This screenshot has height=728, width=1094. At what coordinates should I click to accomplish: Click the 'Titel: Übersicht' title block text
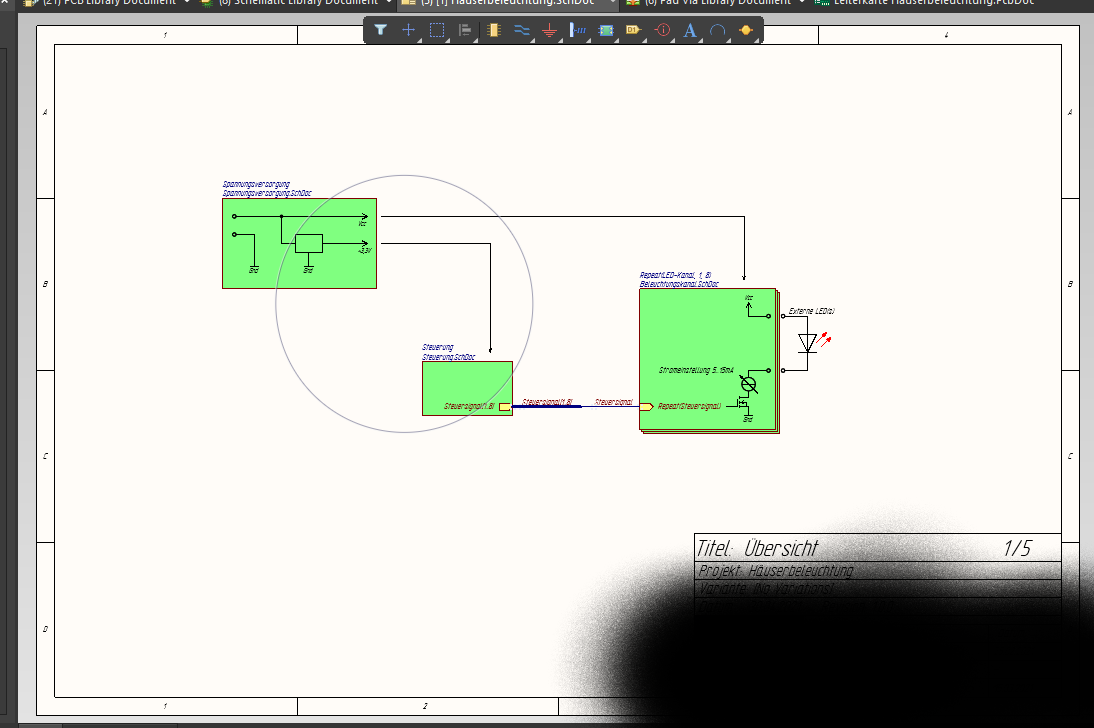[757, 549]
